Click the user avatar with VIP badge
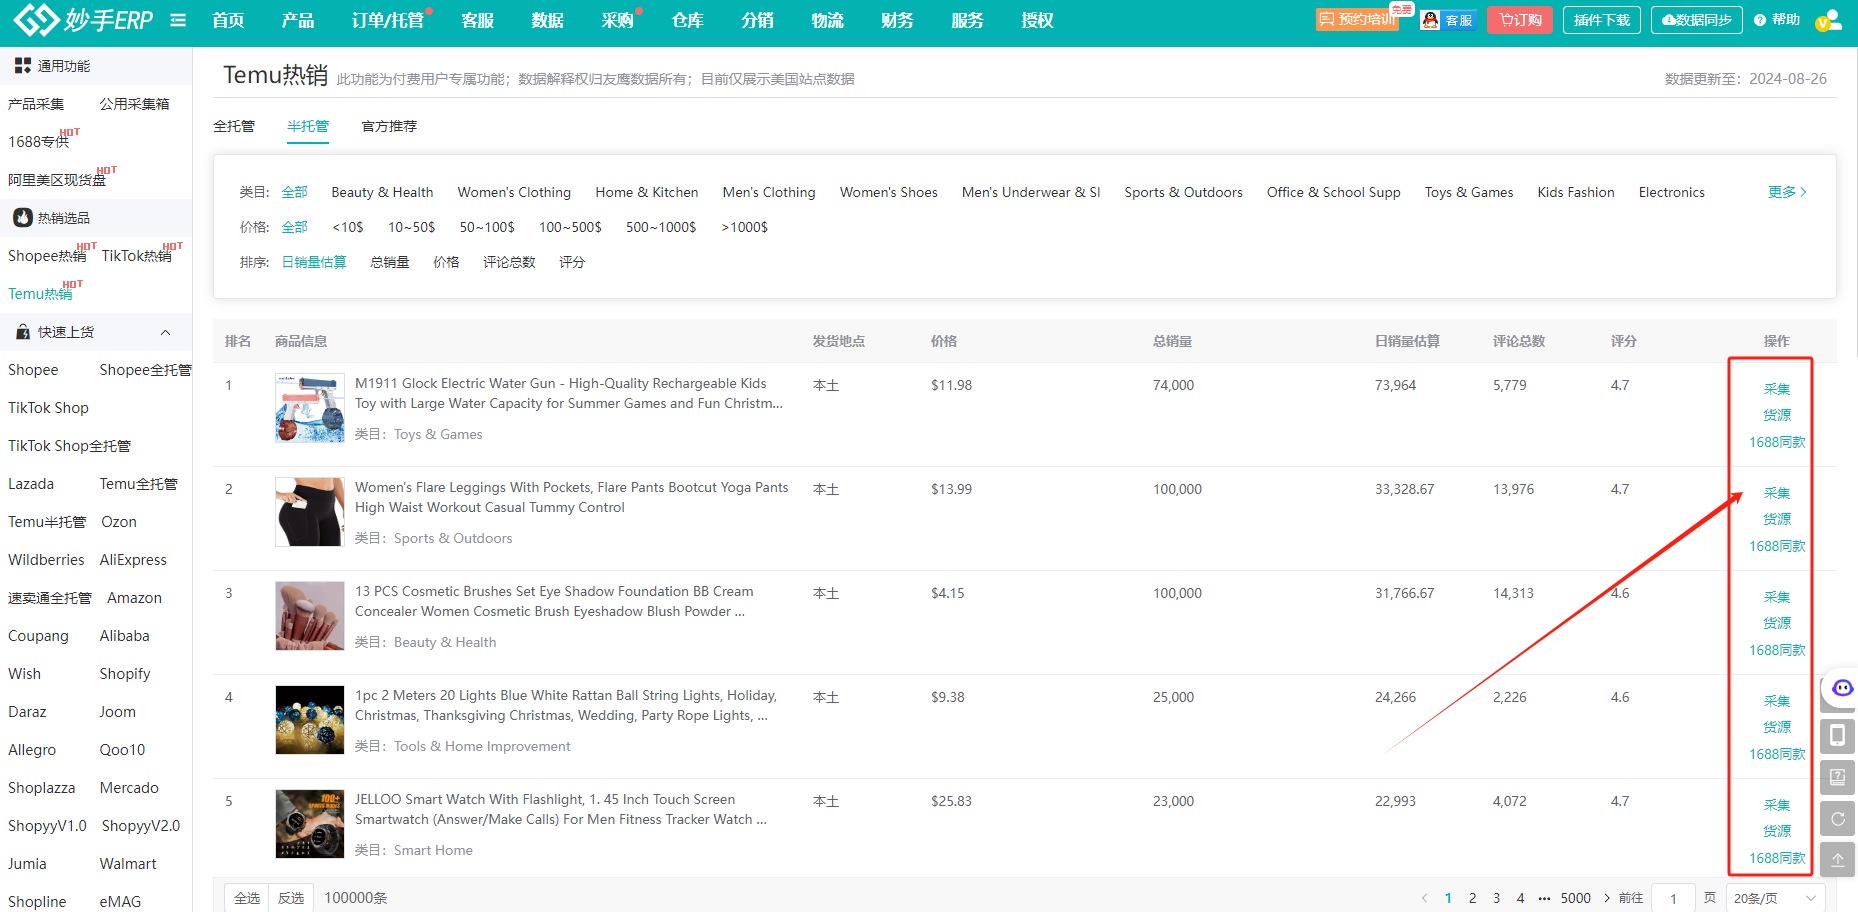This screenshot has height=912, width=1858. pyautogui.click(x=1827, y=20)
